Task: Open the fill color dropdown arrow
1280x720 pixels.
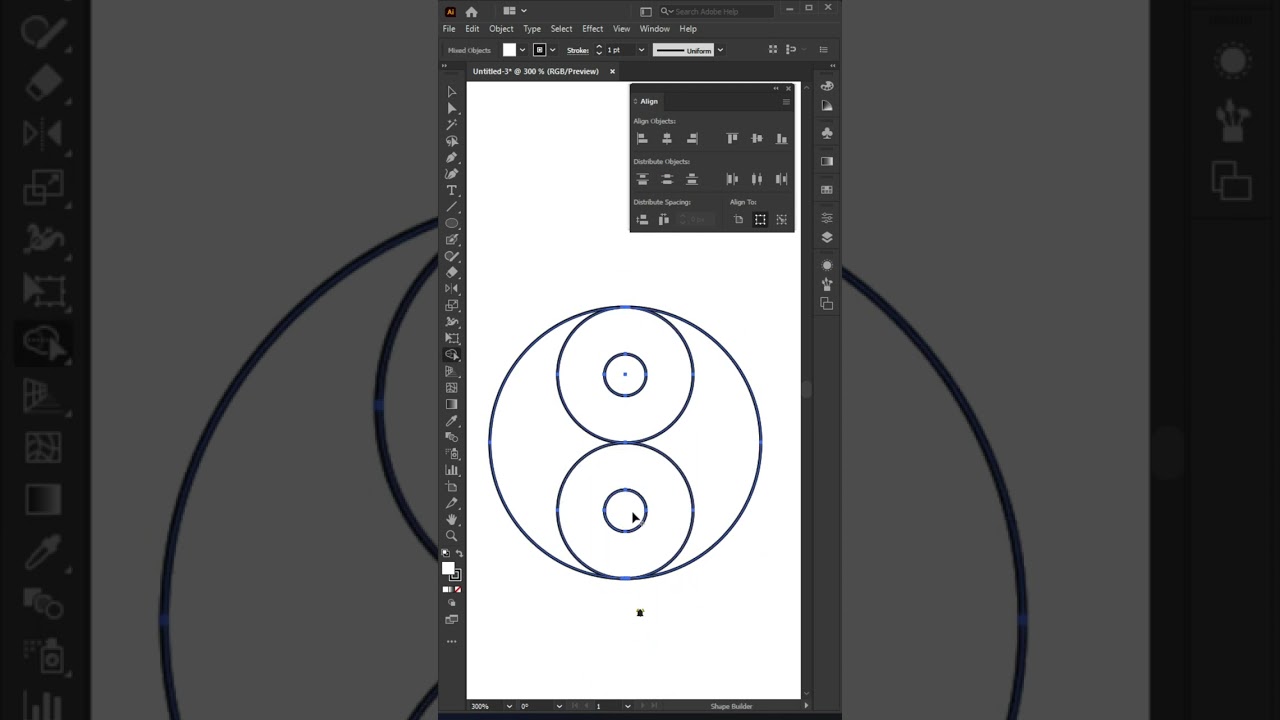Action: coord(522,50)
